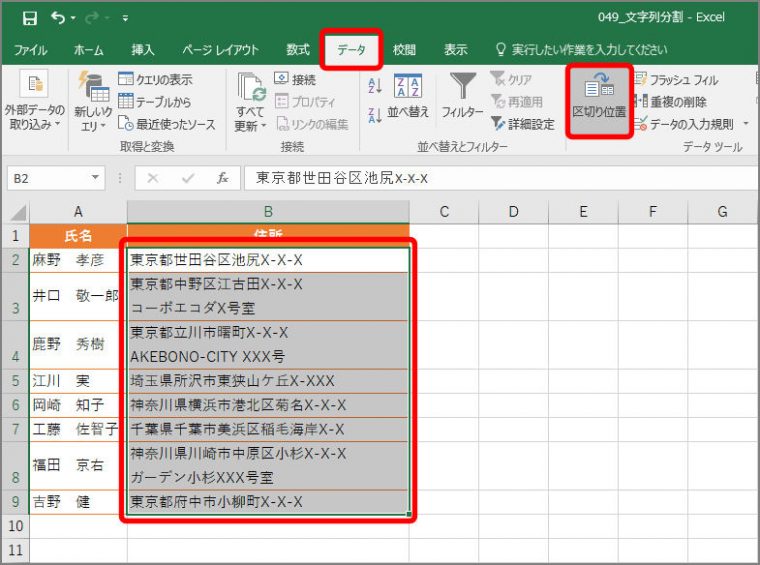Click 接続 connections button
This screenshot has width=760, height=565.
[x=295, y=79]
